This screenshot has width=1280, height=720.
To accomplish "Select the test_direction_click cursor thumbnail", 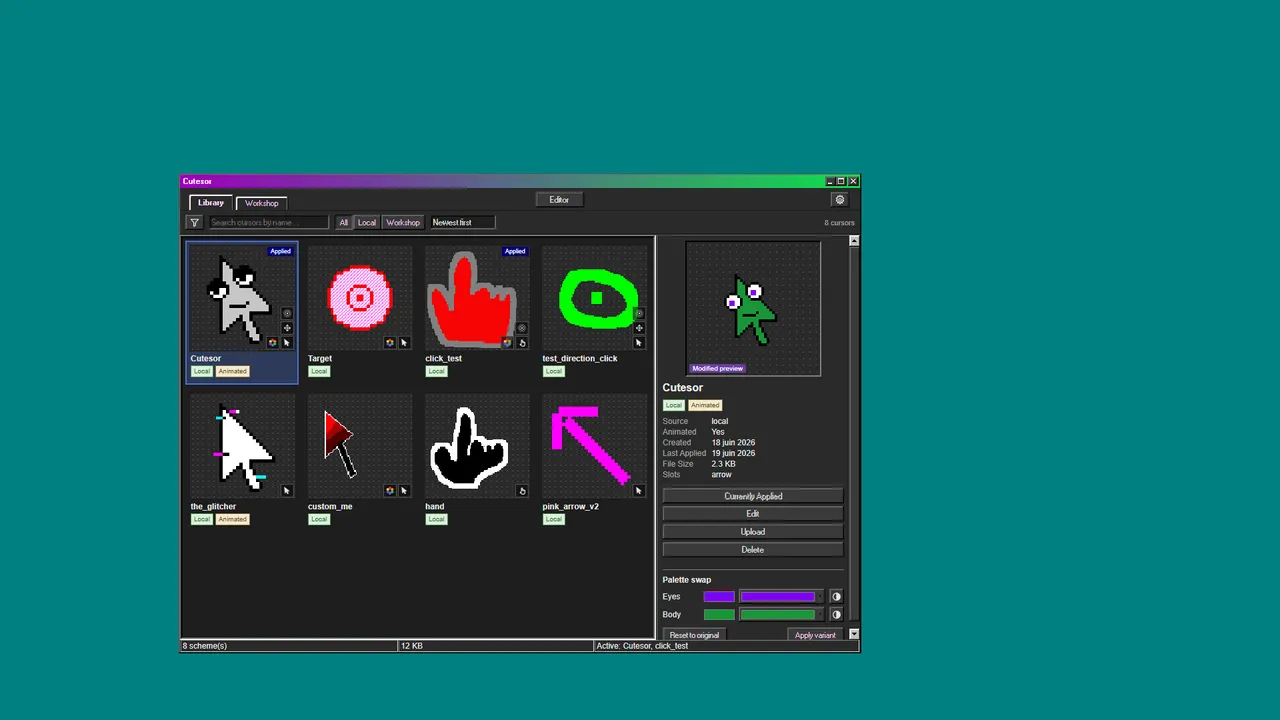I will coord(594,298).
